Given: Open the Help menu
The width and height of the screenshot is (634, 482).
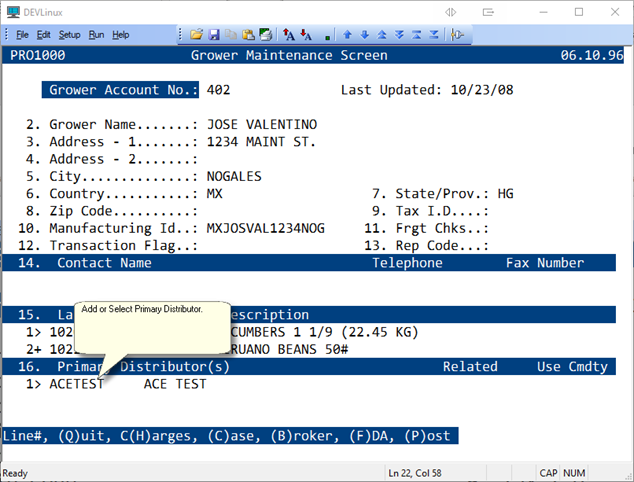Looking at the screenshot, I should [121, 35].
